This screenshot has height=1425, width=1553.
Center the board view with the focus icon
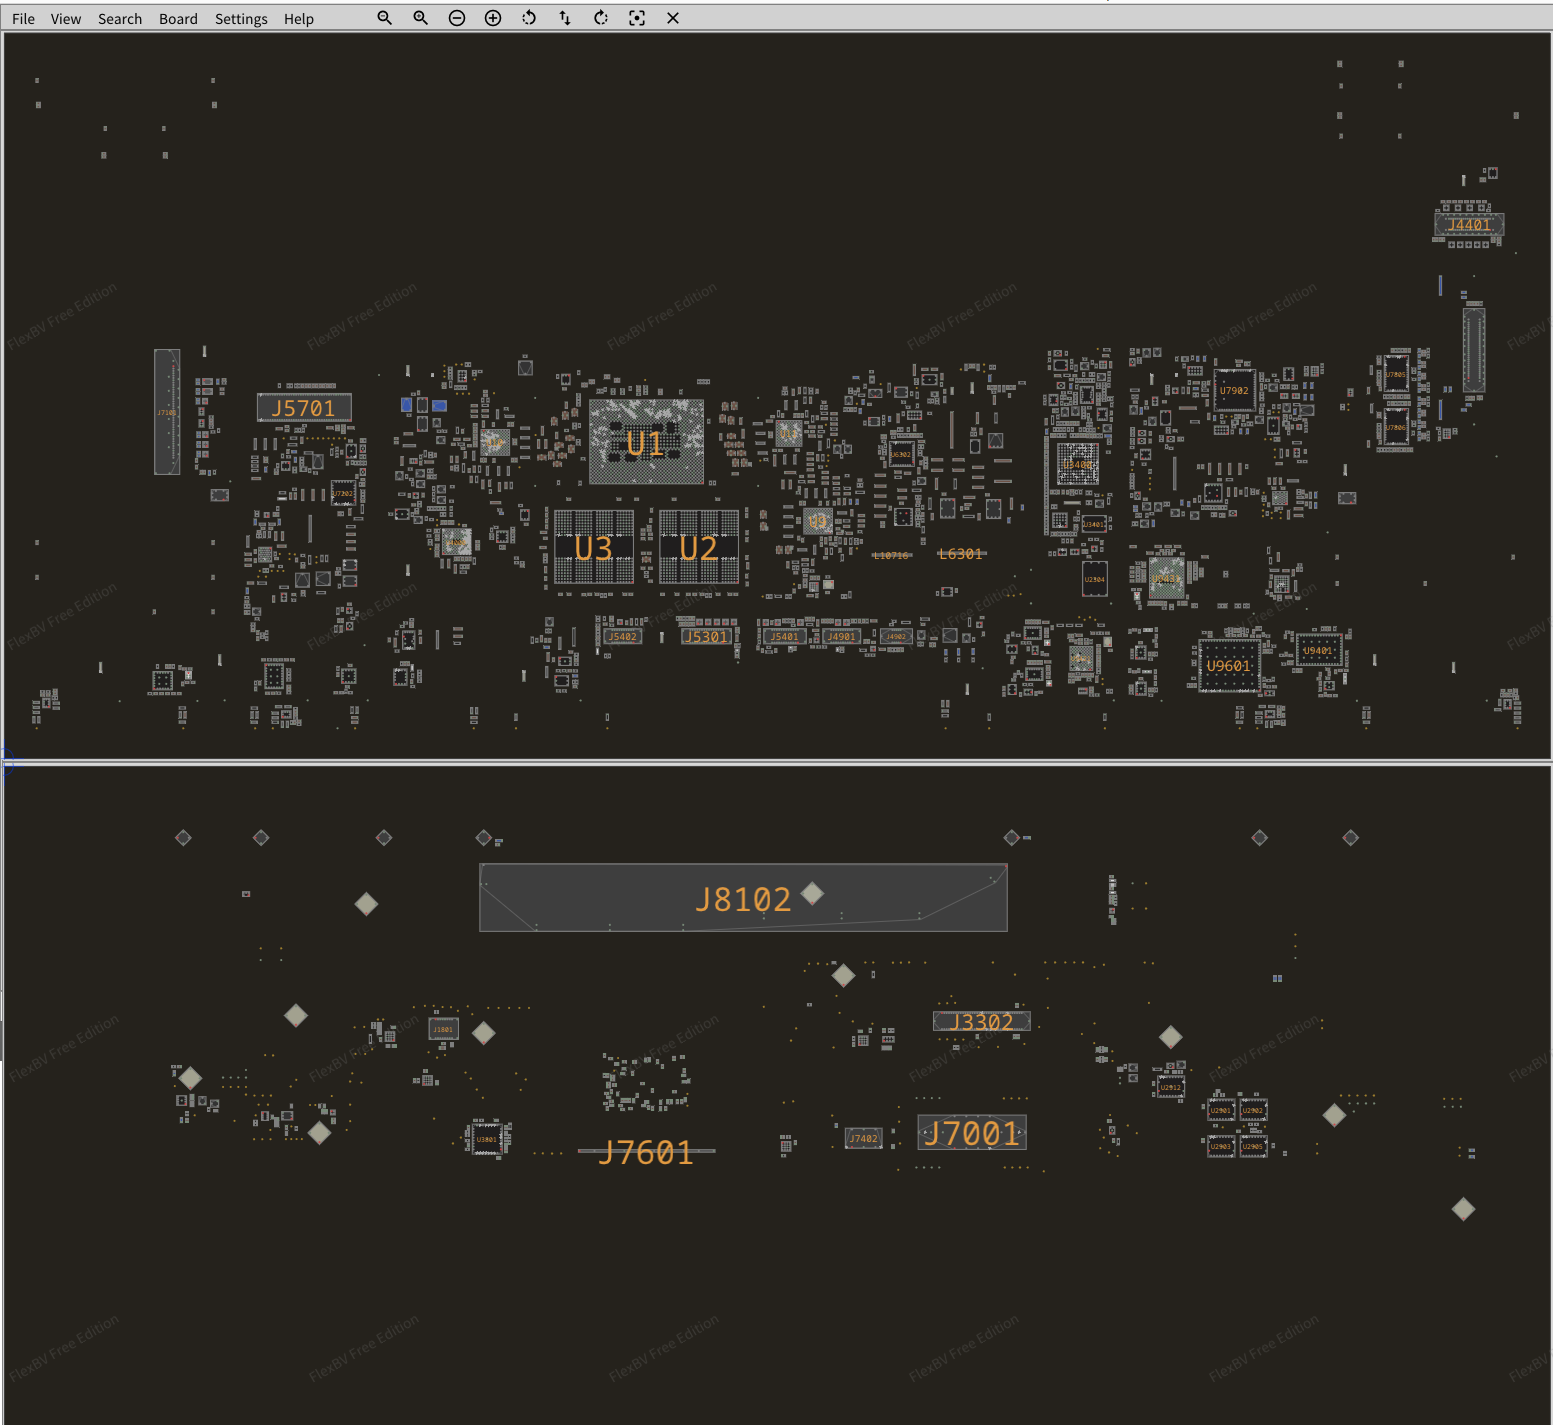(x=637, y=18)
